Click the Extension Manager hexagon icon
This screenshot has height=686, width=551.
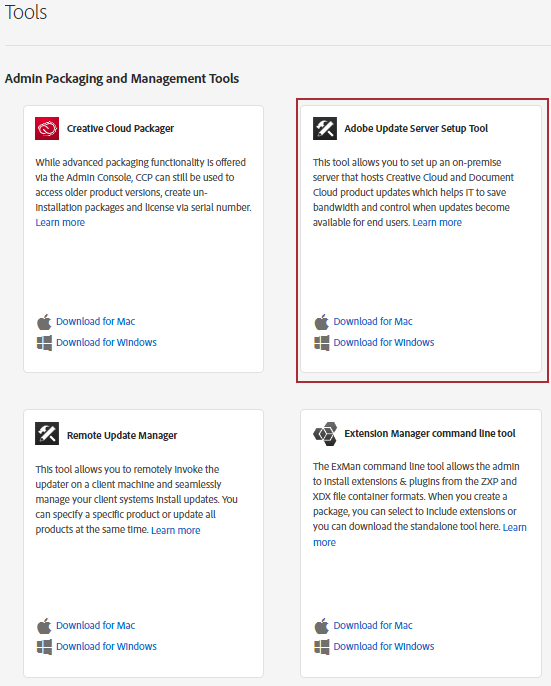point(325,434)
